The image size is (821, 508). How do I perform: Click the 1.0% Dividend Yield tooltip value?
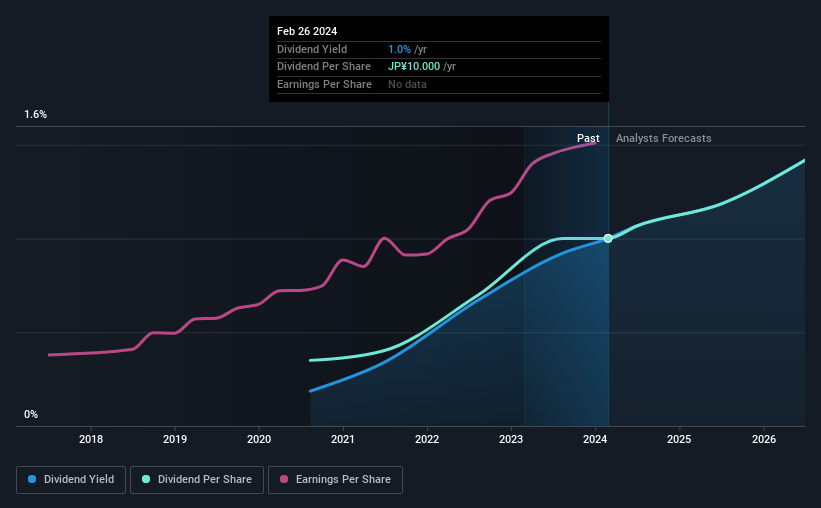click(399, 49)
